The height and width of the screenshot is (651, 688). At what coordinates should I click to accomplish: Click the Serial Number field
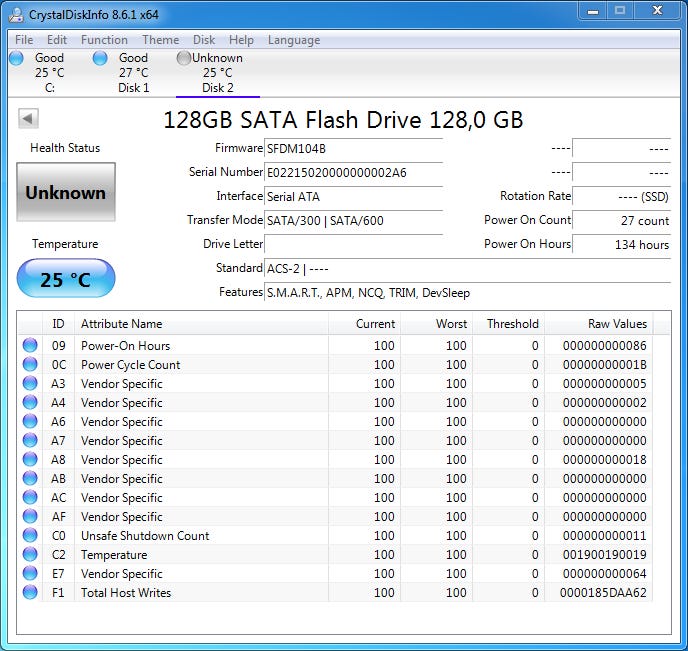coord(353,172)
